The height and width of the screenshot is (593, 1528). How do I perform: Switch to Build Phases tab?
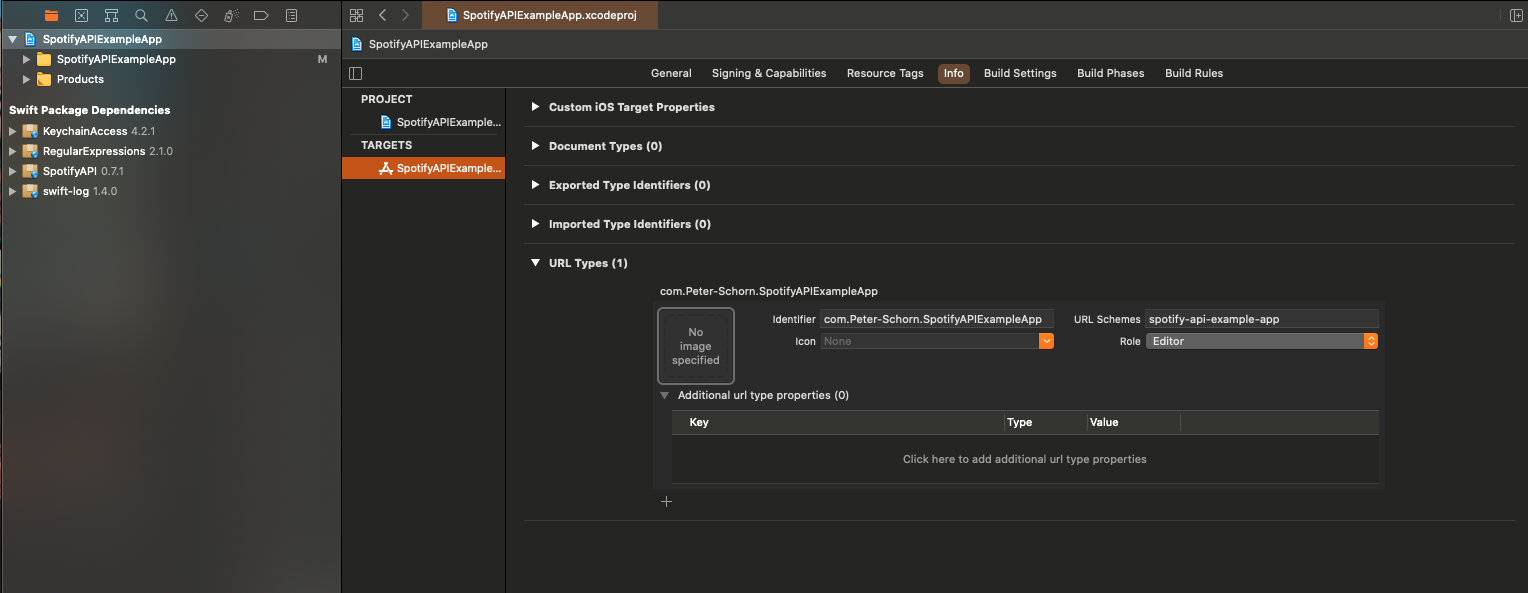1111,73
